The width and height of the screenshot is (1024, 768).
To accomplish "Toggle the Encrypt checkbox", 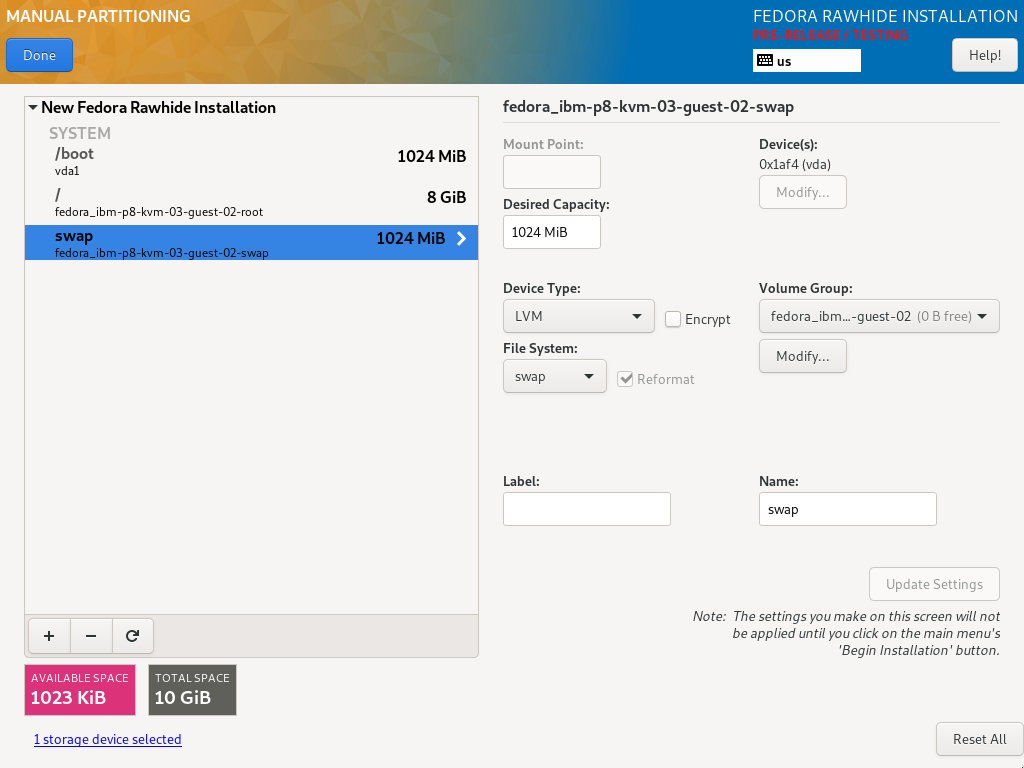I will [x=673, y=319].
